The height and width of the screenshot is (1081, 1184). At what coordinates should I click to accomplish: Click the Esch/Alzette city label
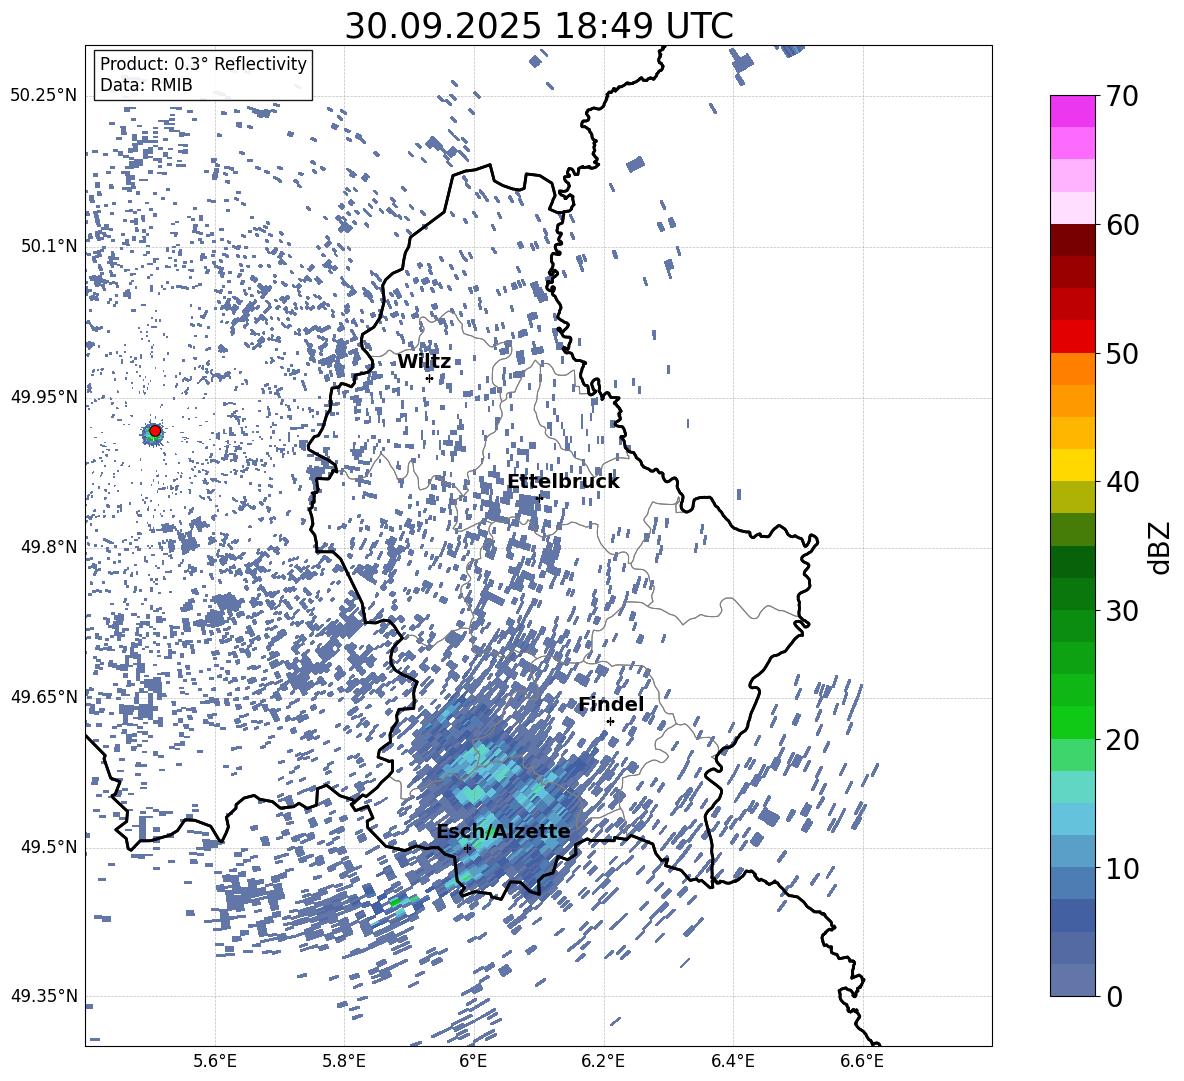(x=503, y=832)
